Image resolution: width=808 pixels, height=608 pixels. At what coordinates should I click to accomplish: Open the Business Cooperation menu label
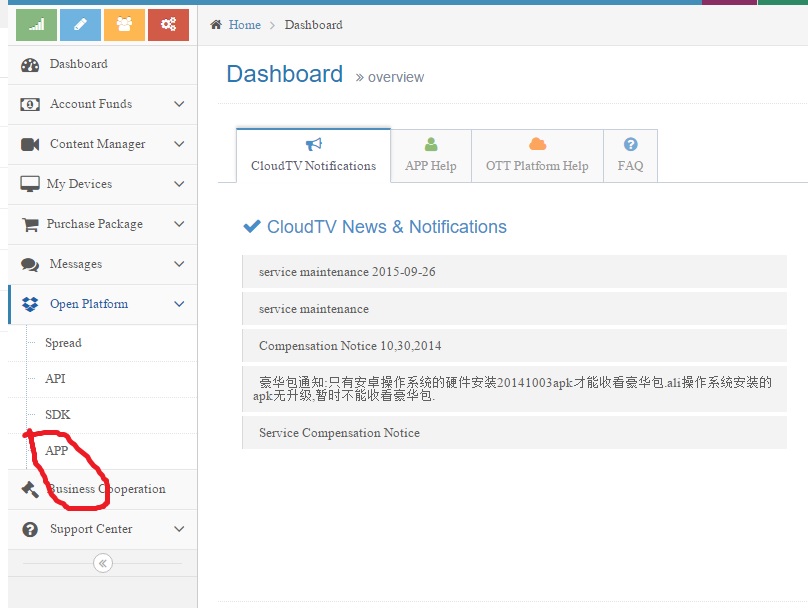pos(107,489)
